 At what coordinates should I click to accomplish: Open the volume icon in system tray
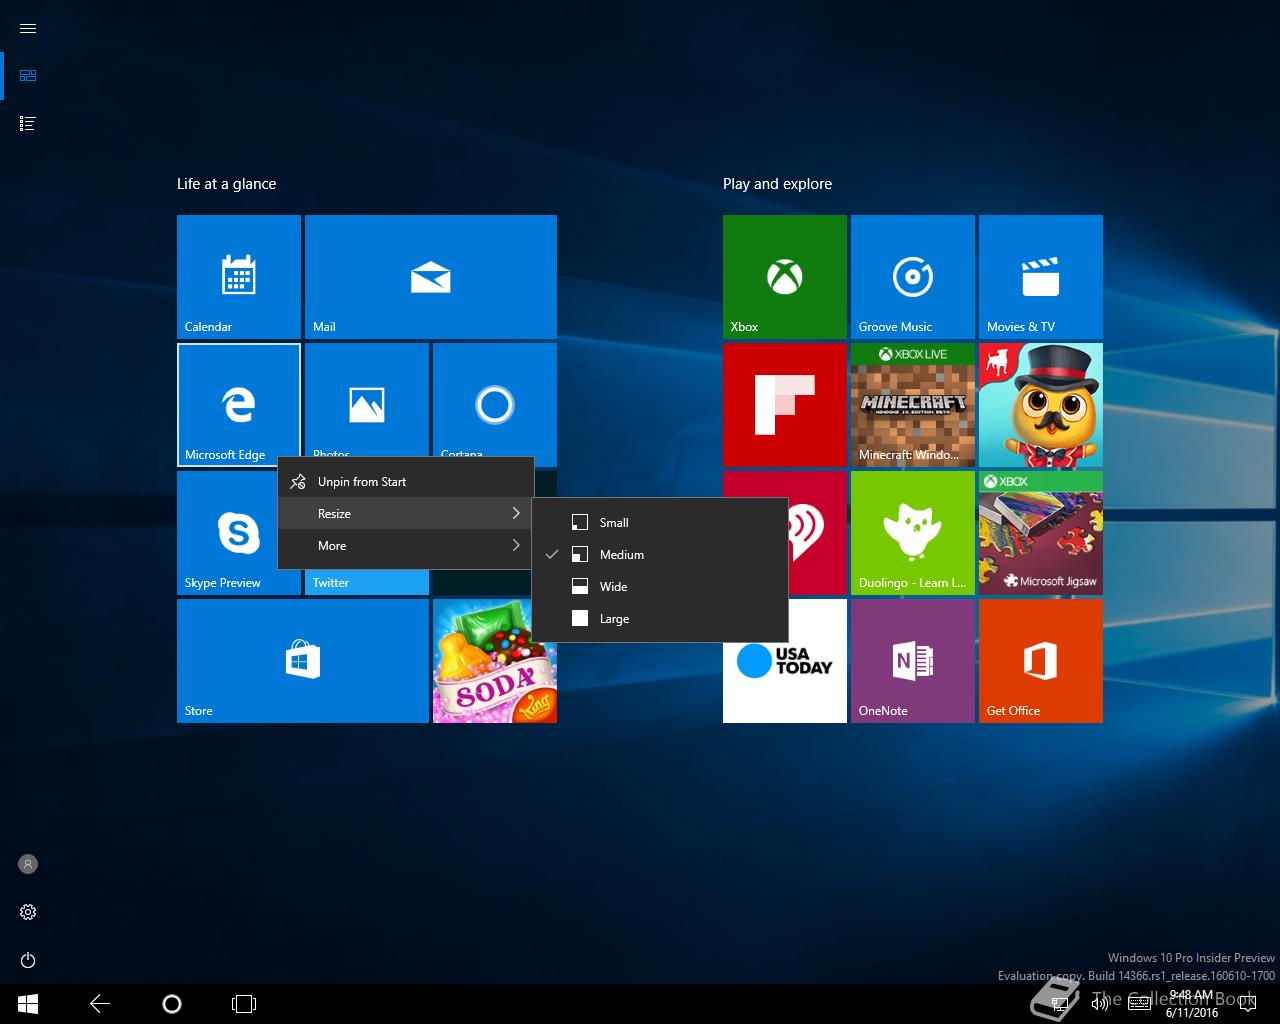[1099, 1004]
